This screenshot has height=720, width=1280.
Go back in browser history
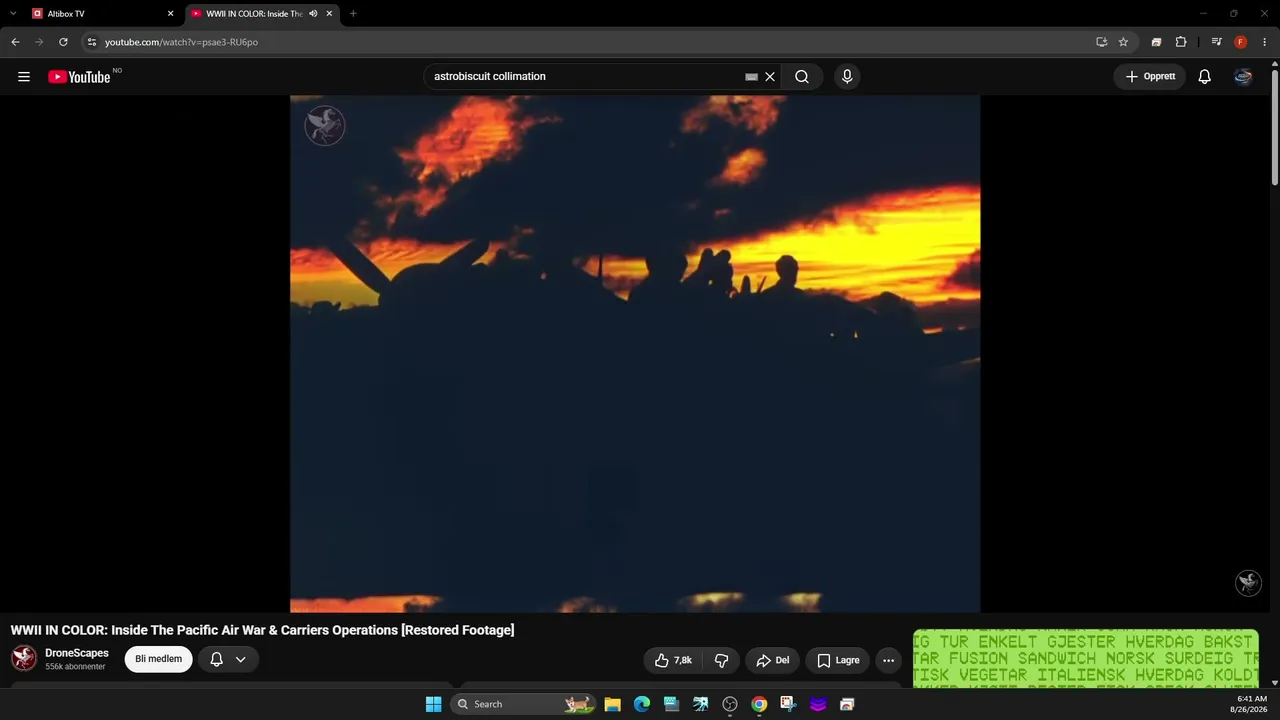[x=15, y=42]
